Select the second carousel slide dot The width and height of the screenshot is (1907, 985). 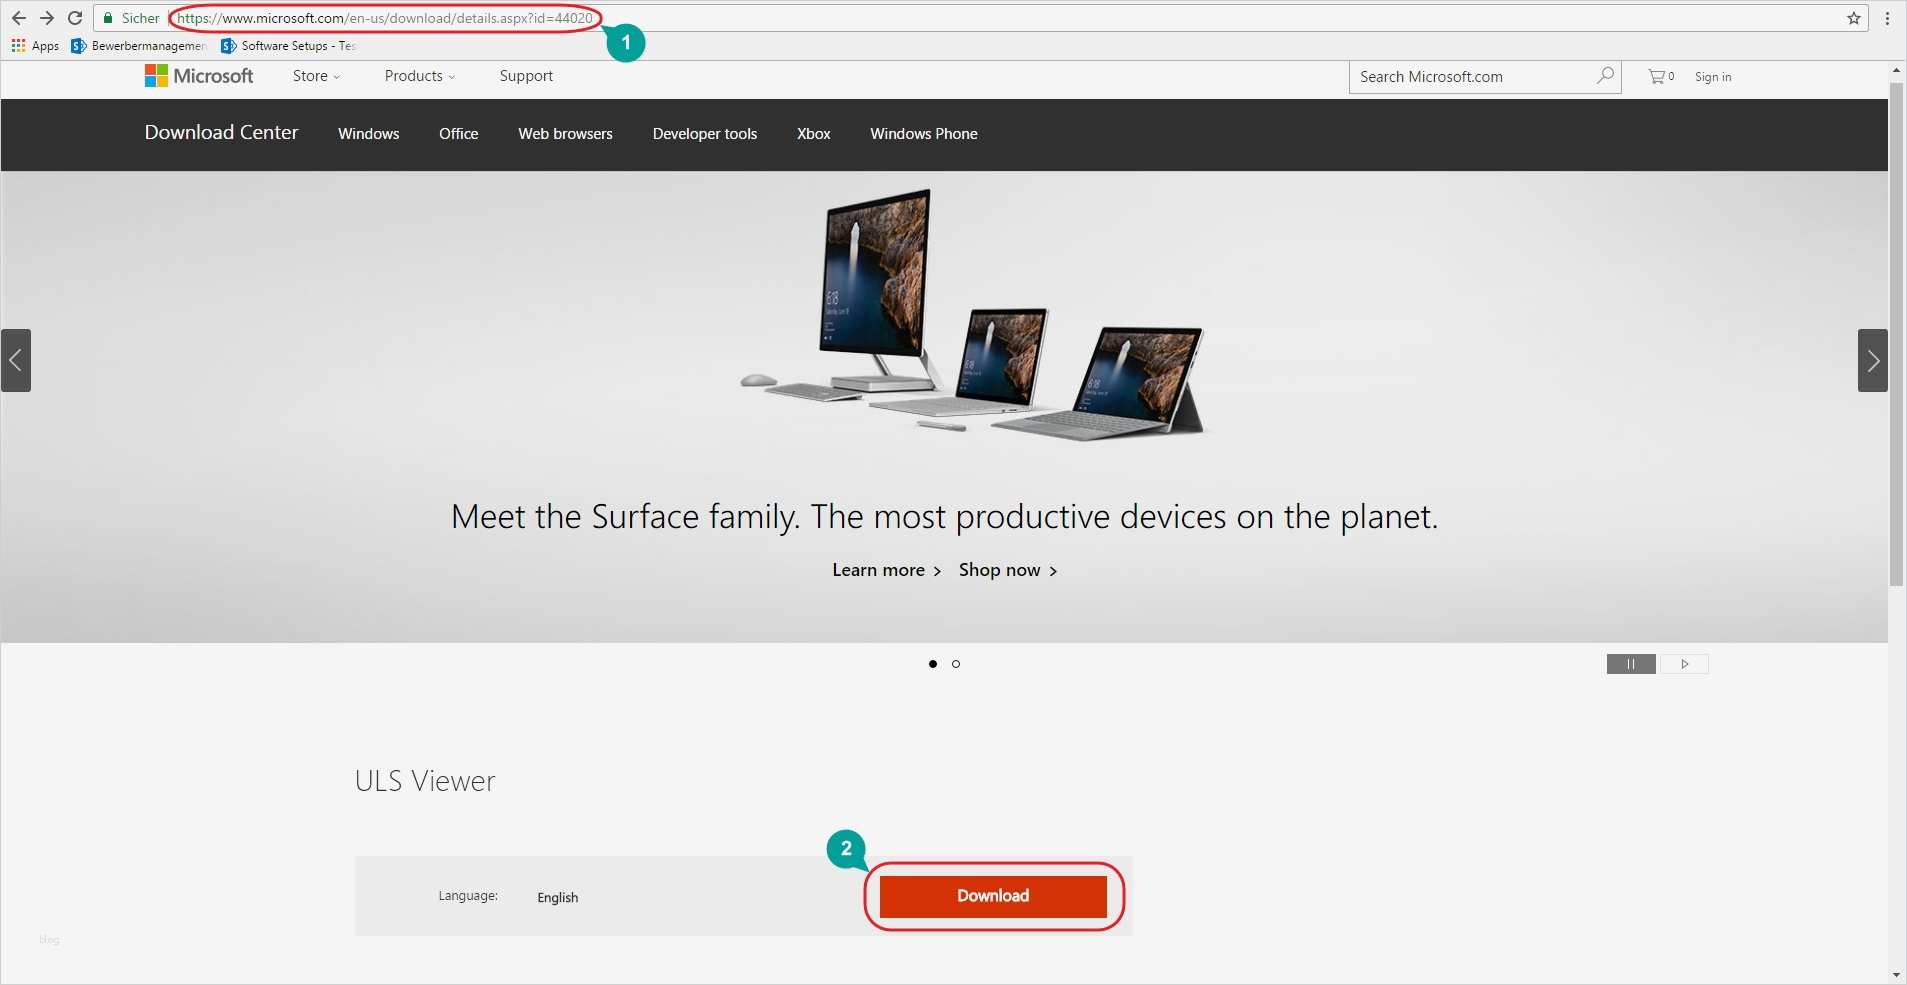[956, 664]
